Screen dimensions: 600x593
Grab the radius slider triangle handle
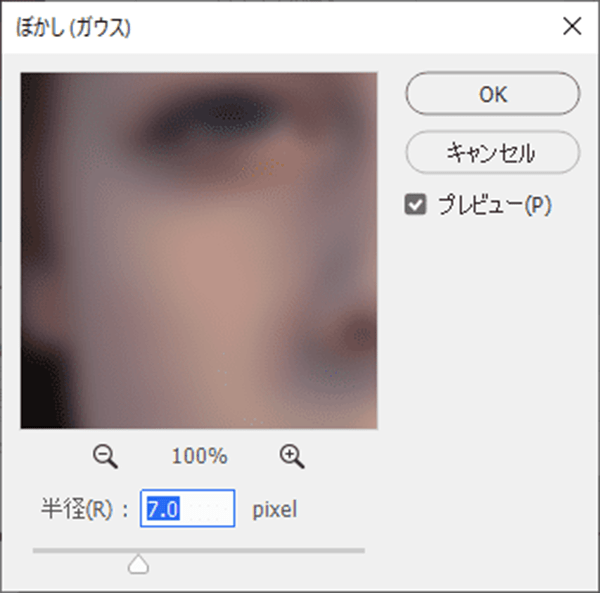[x=138, y=564]
